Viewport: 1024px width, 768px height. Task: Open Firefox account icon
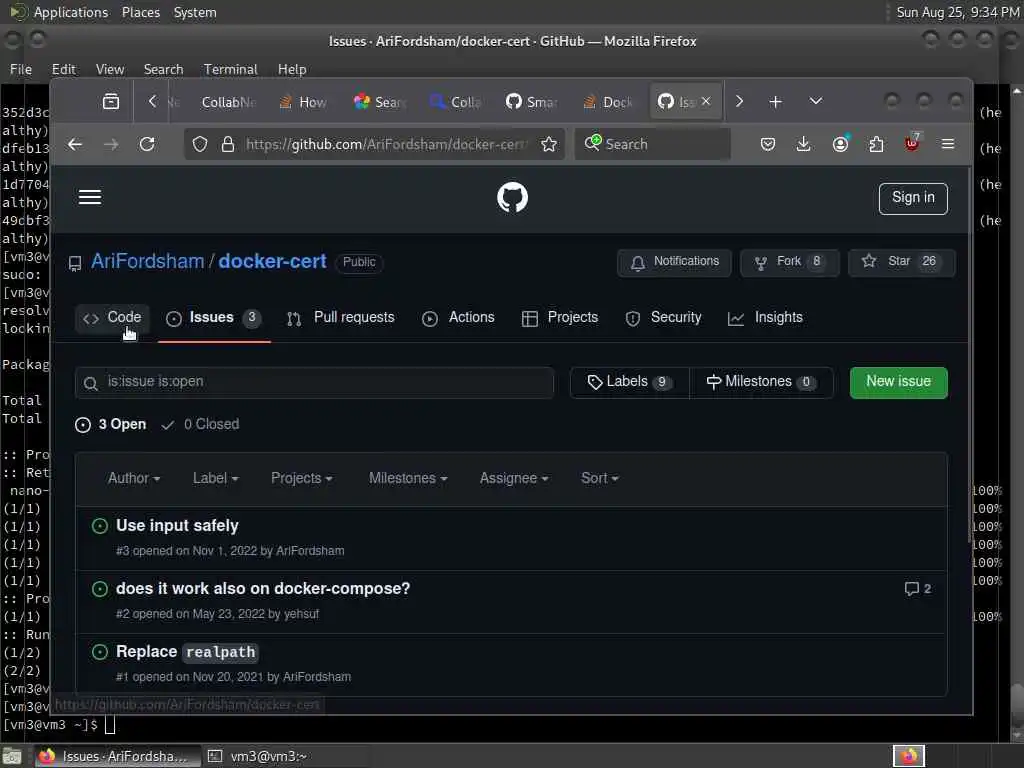tap(840, 144)
